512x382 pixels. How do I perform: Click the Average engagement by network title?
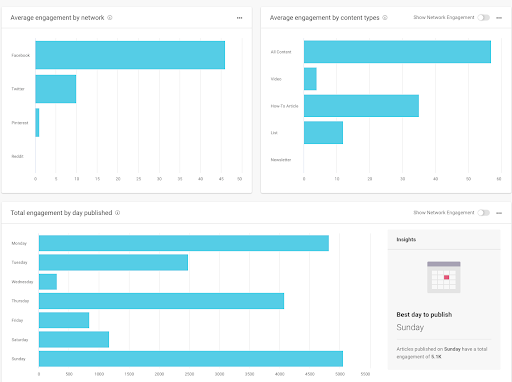57,18
